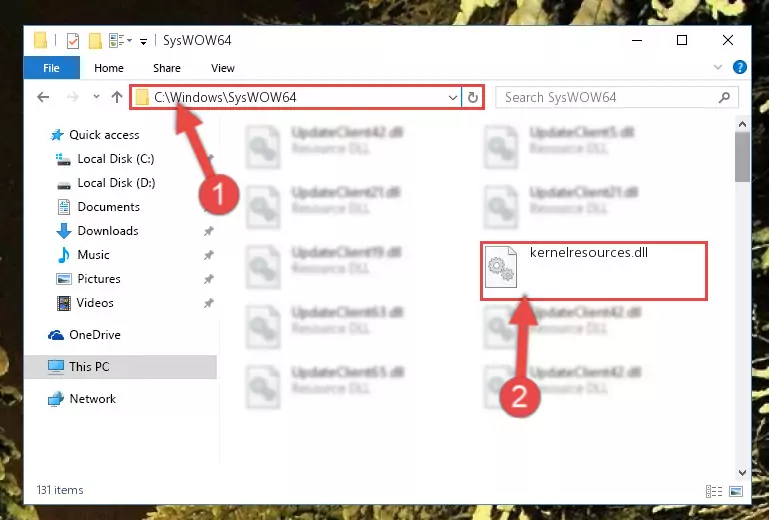Open Local Disk (C:) in sidebar
The height and width of the screenshot is (520, 769).
[116, 158]
